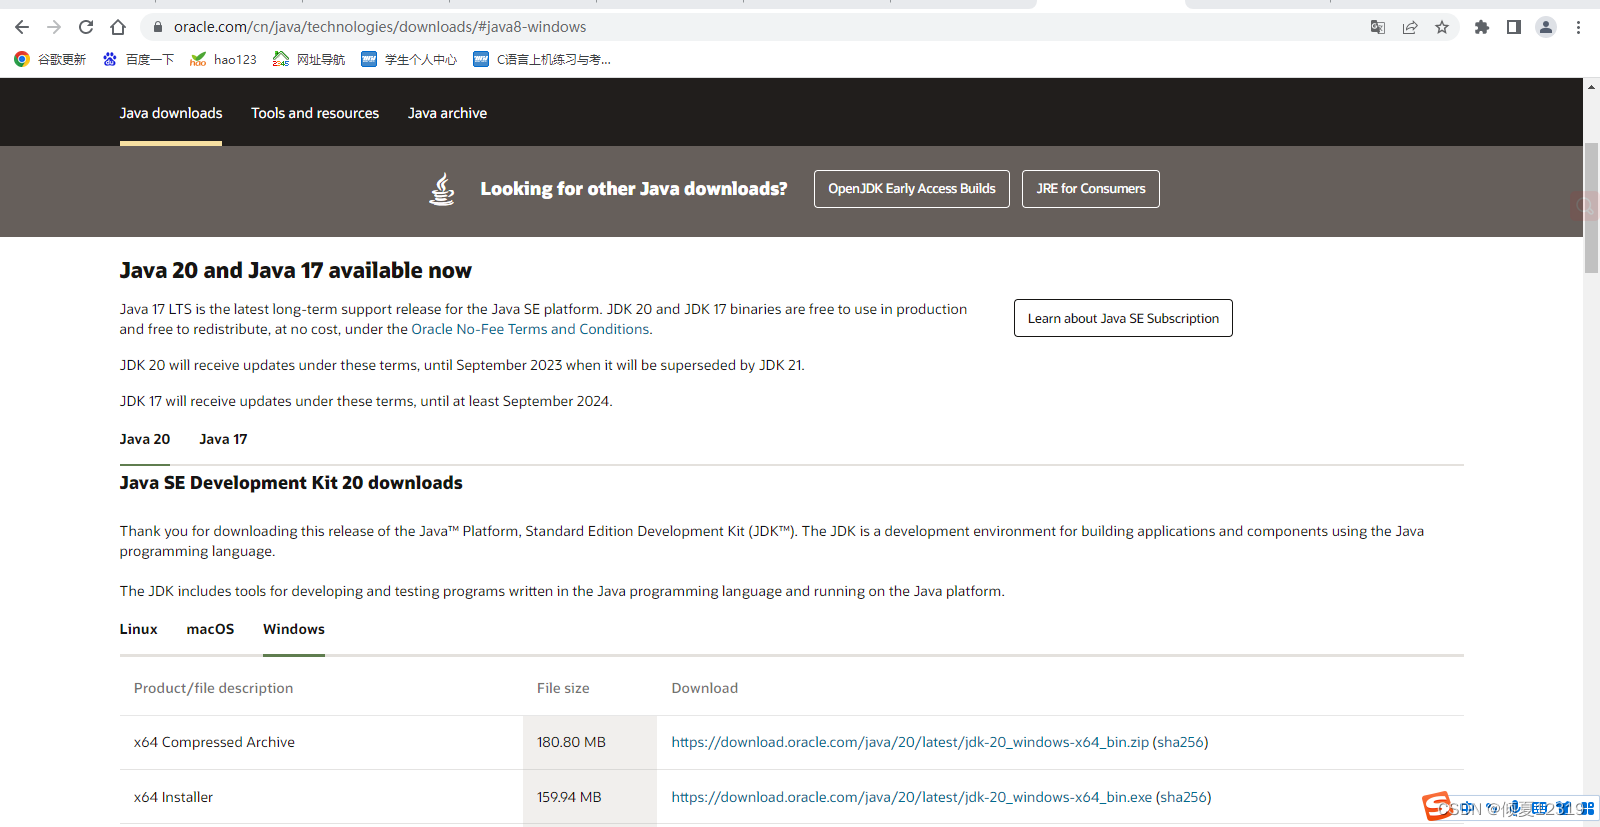Switch to the Java 17 tab
Screen dimensions: 1600x827
click(x=223, y=439)
